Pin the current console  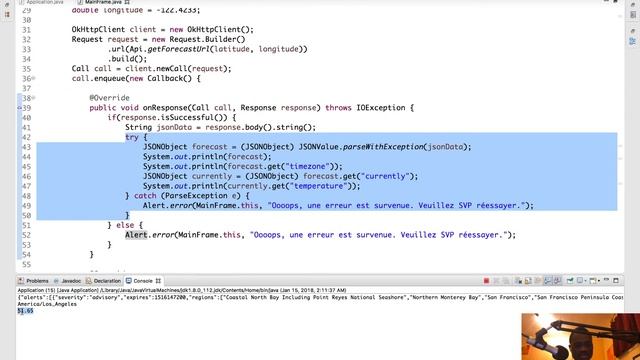570,281
